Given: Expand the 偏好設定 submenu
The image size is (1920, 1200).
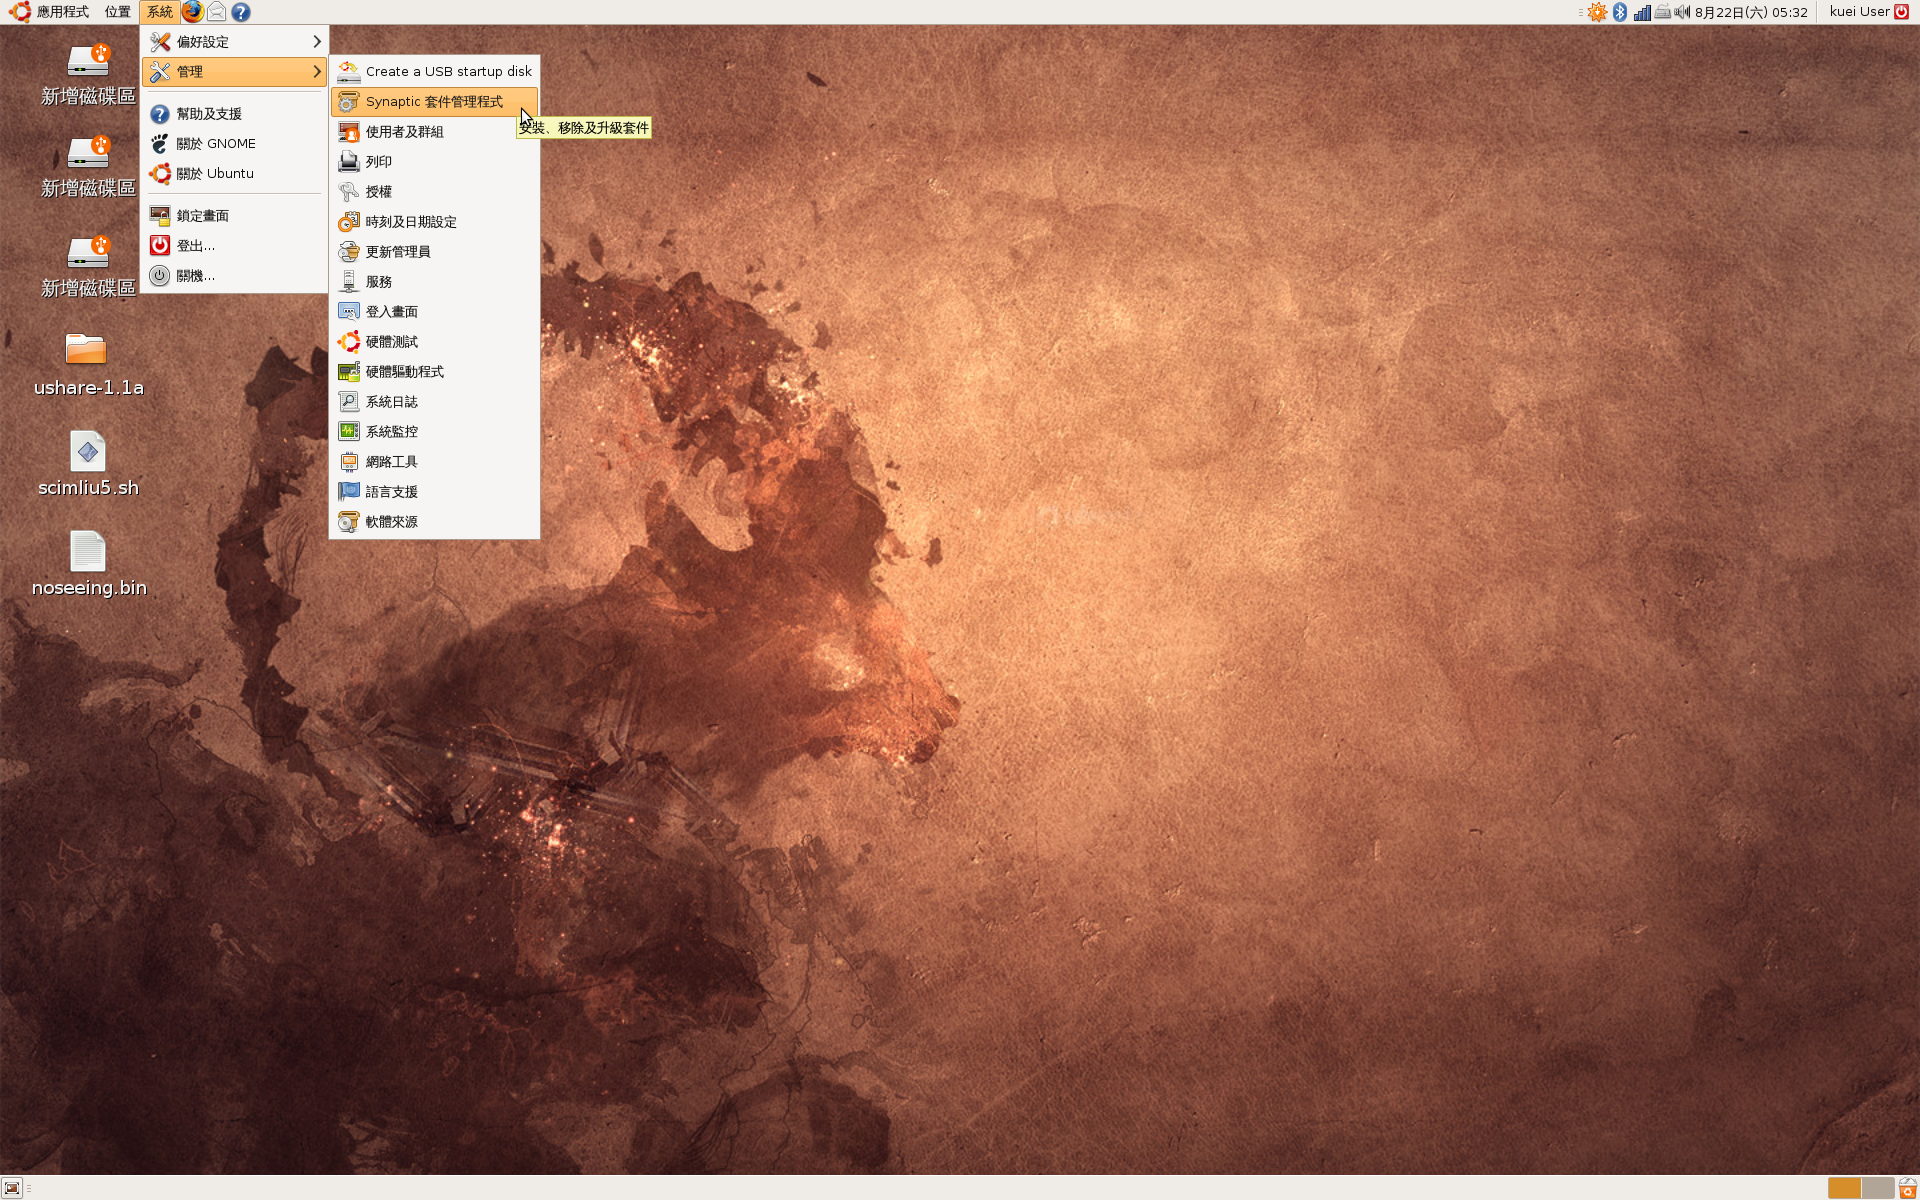Looking at the screenshot, I should pyautogui.click(x=235, y=42).
